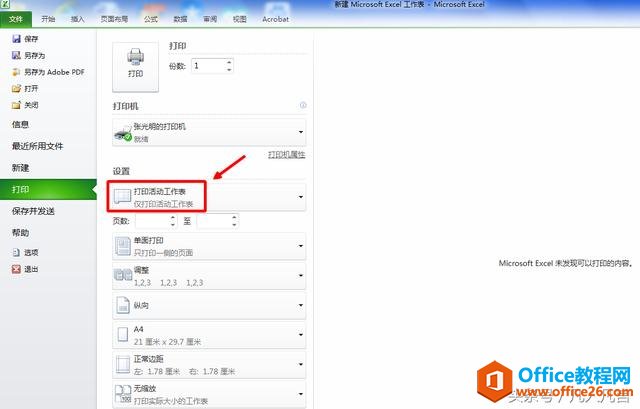Click the large Print (打印) button

[x=136, y=67]
